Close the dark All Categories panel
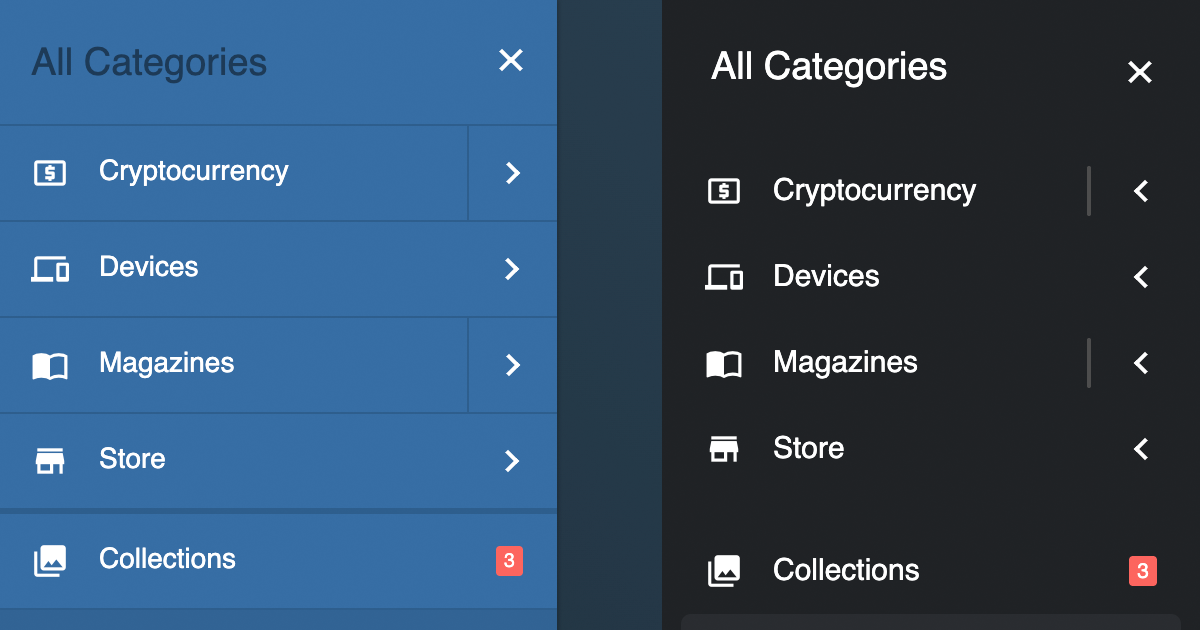Image resolution: width=1200 pixels, height=630 pixels. point(1140,72)
